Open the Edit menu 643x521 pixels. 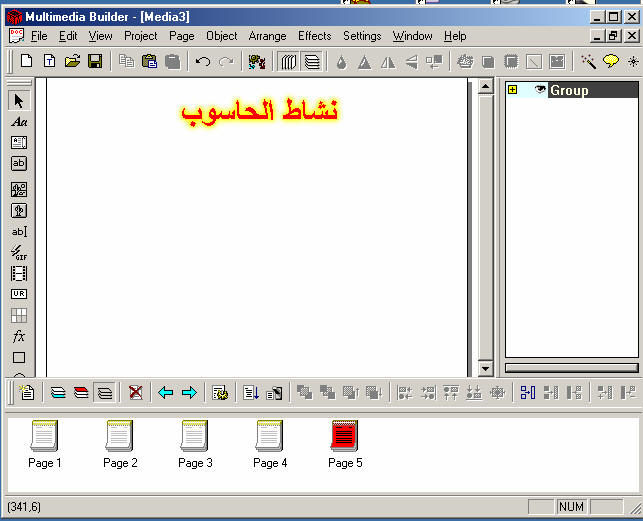coord(68,36)
